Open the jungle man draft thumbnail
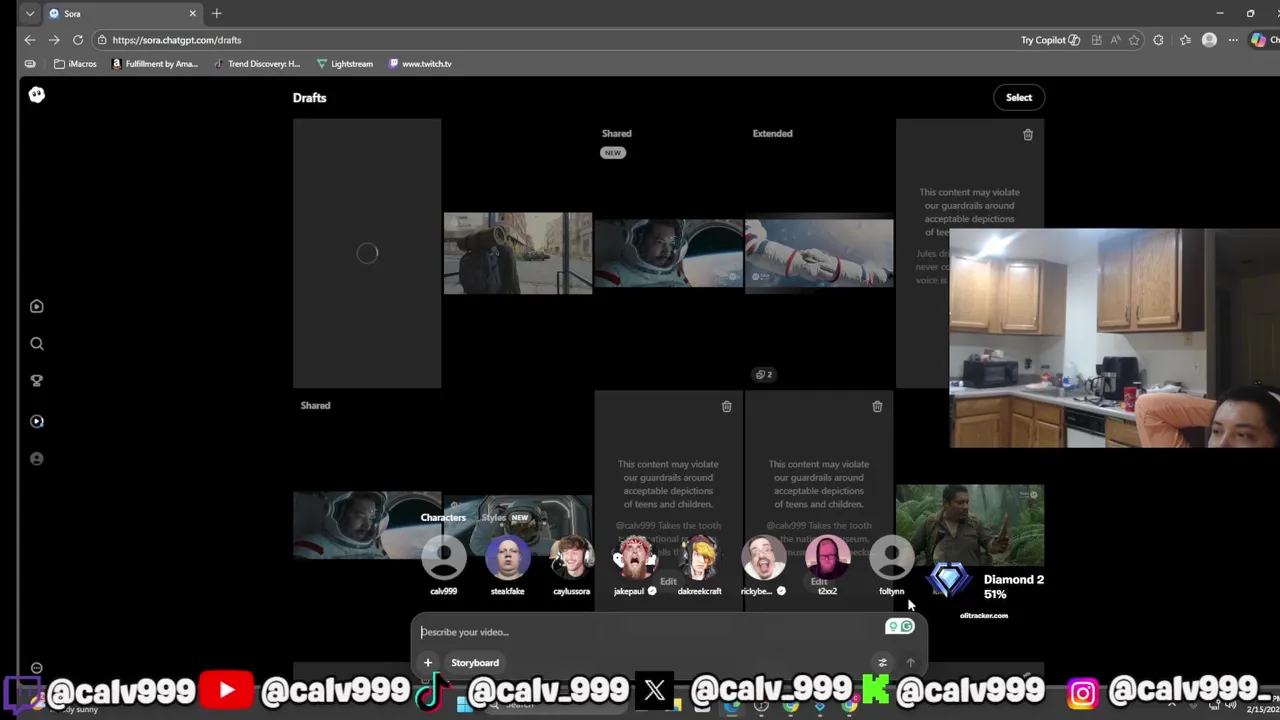Viewport: 1280px width, 720px height. pos(970,526)
